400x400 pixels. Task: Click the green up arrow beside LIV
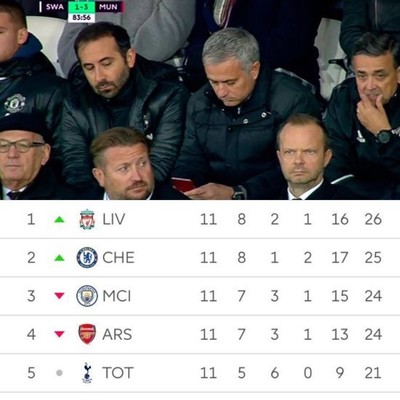(x=59, y=219)
